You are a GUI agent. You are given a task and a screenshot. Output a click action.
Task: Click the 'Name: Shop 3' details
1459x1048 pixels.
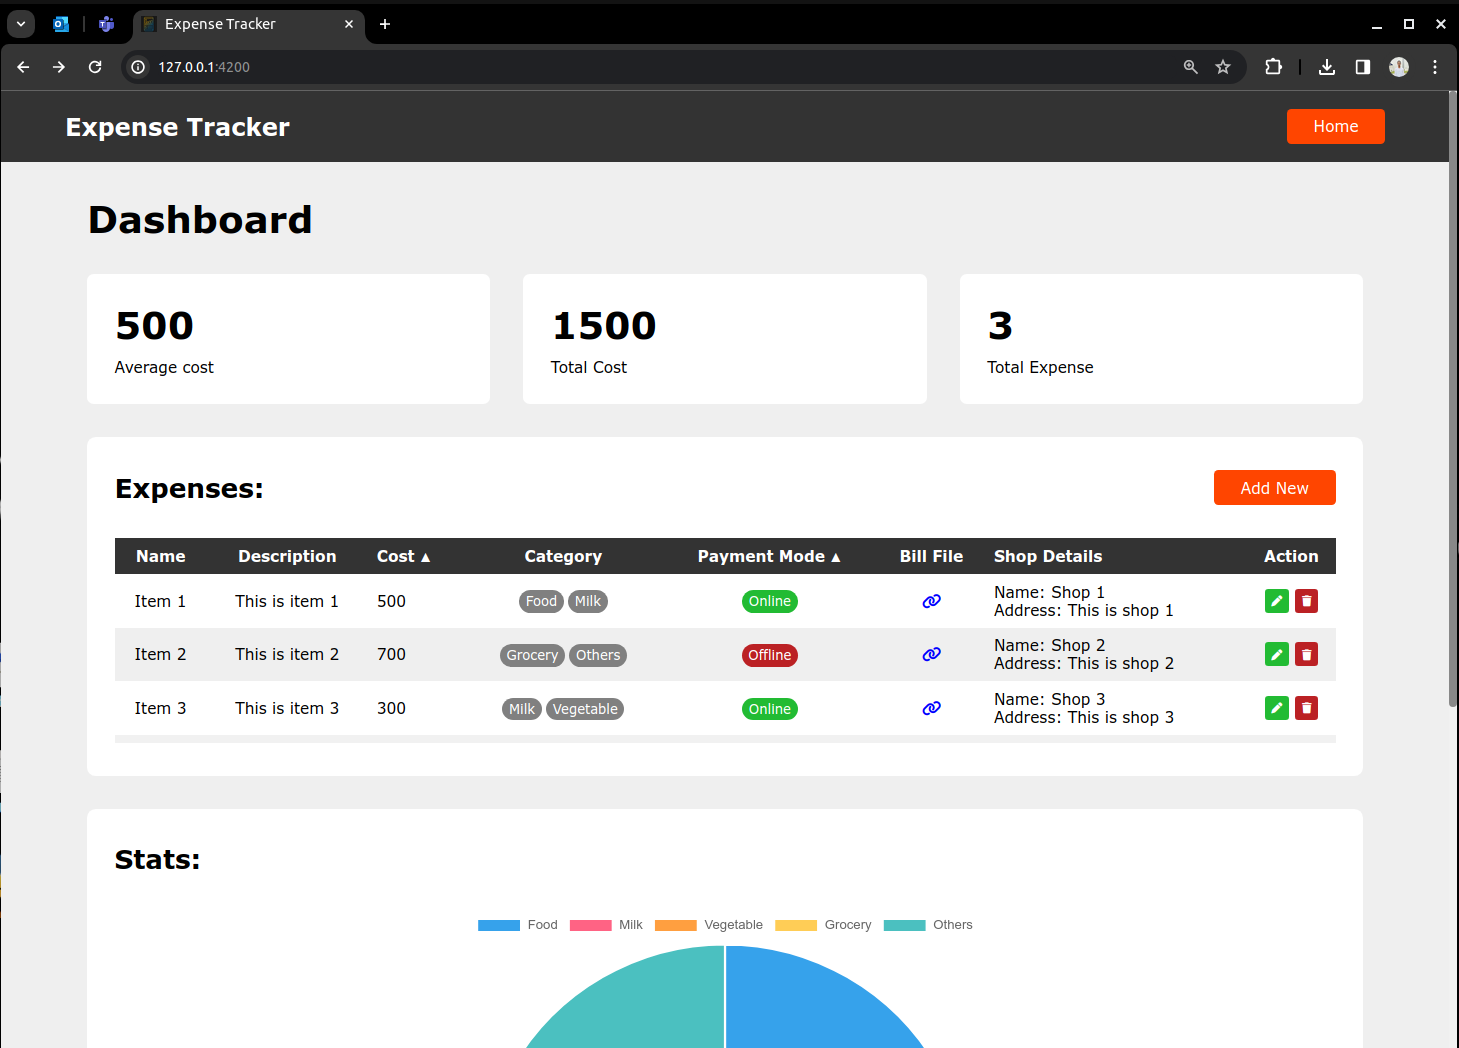(1050, 699)
